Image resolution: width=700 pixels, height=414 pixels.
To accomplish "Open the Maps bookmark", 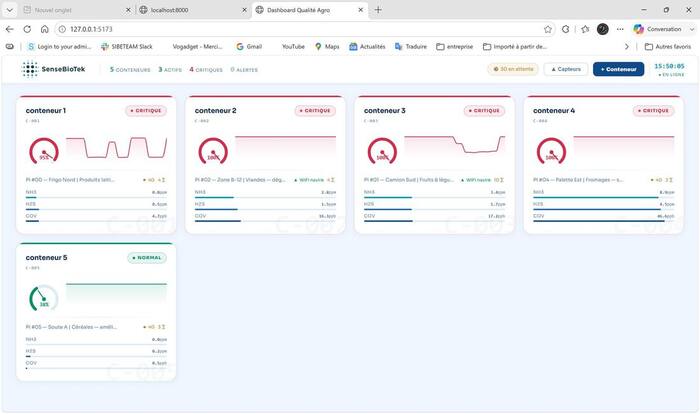I will point(327,46).
